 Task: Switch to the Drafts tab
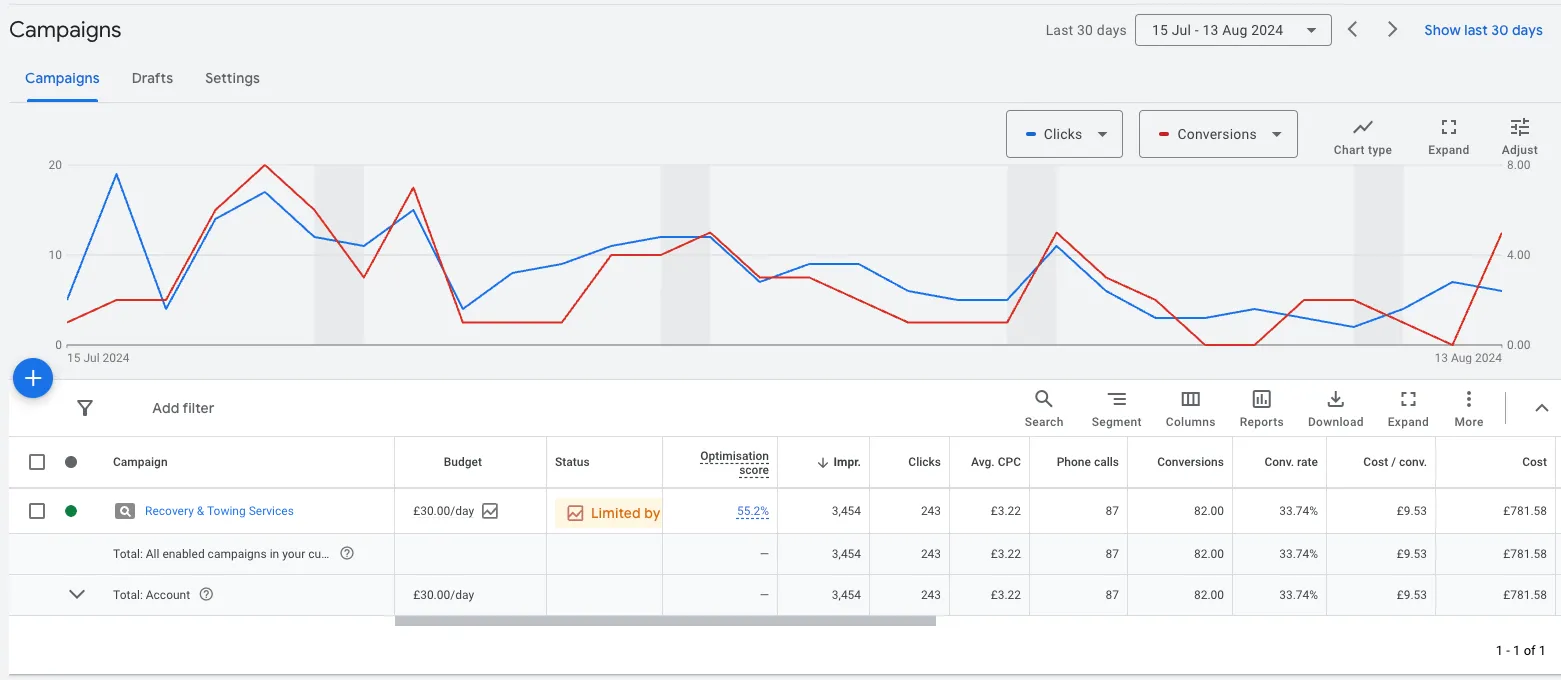(152, 78)
